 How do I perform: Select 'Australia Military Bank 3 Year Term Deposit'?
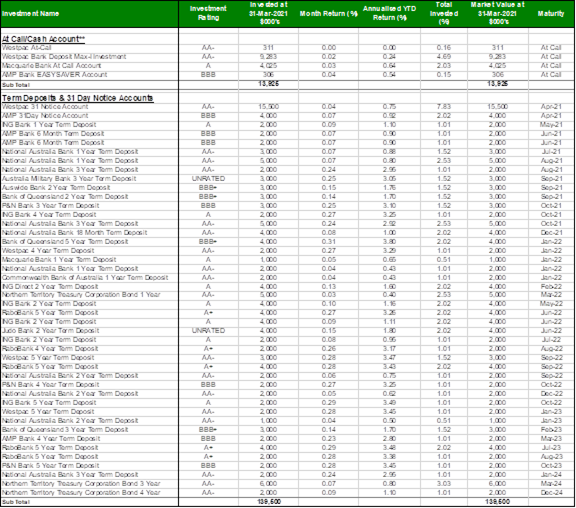pyautogui.click(x=69, y=179)
